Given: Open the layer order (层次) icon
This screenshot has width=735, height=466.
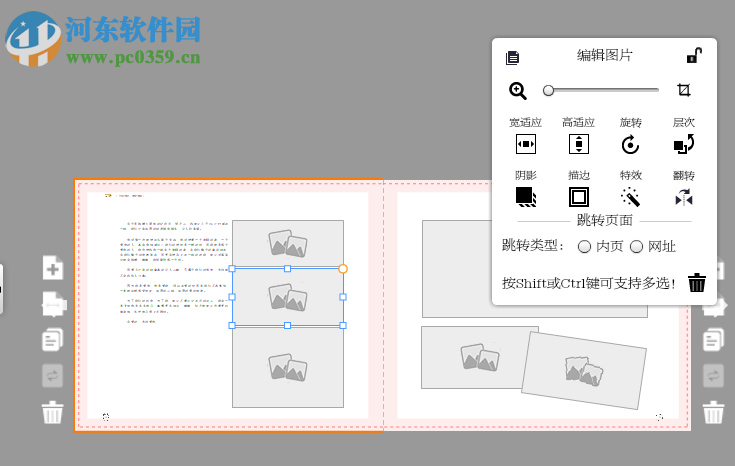Looking at the screenshot, I should pyautogui.click(x=683, y=144).
